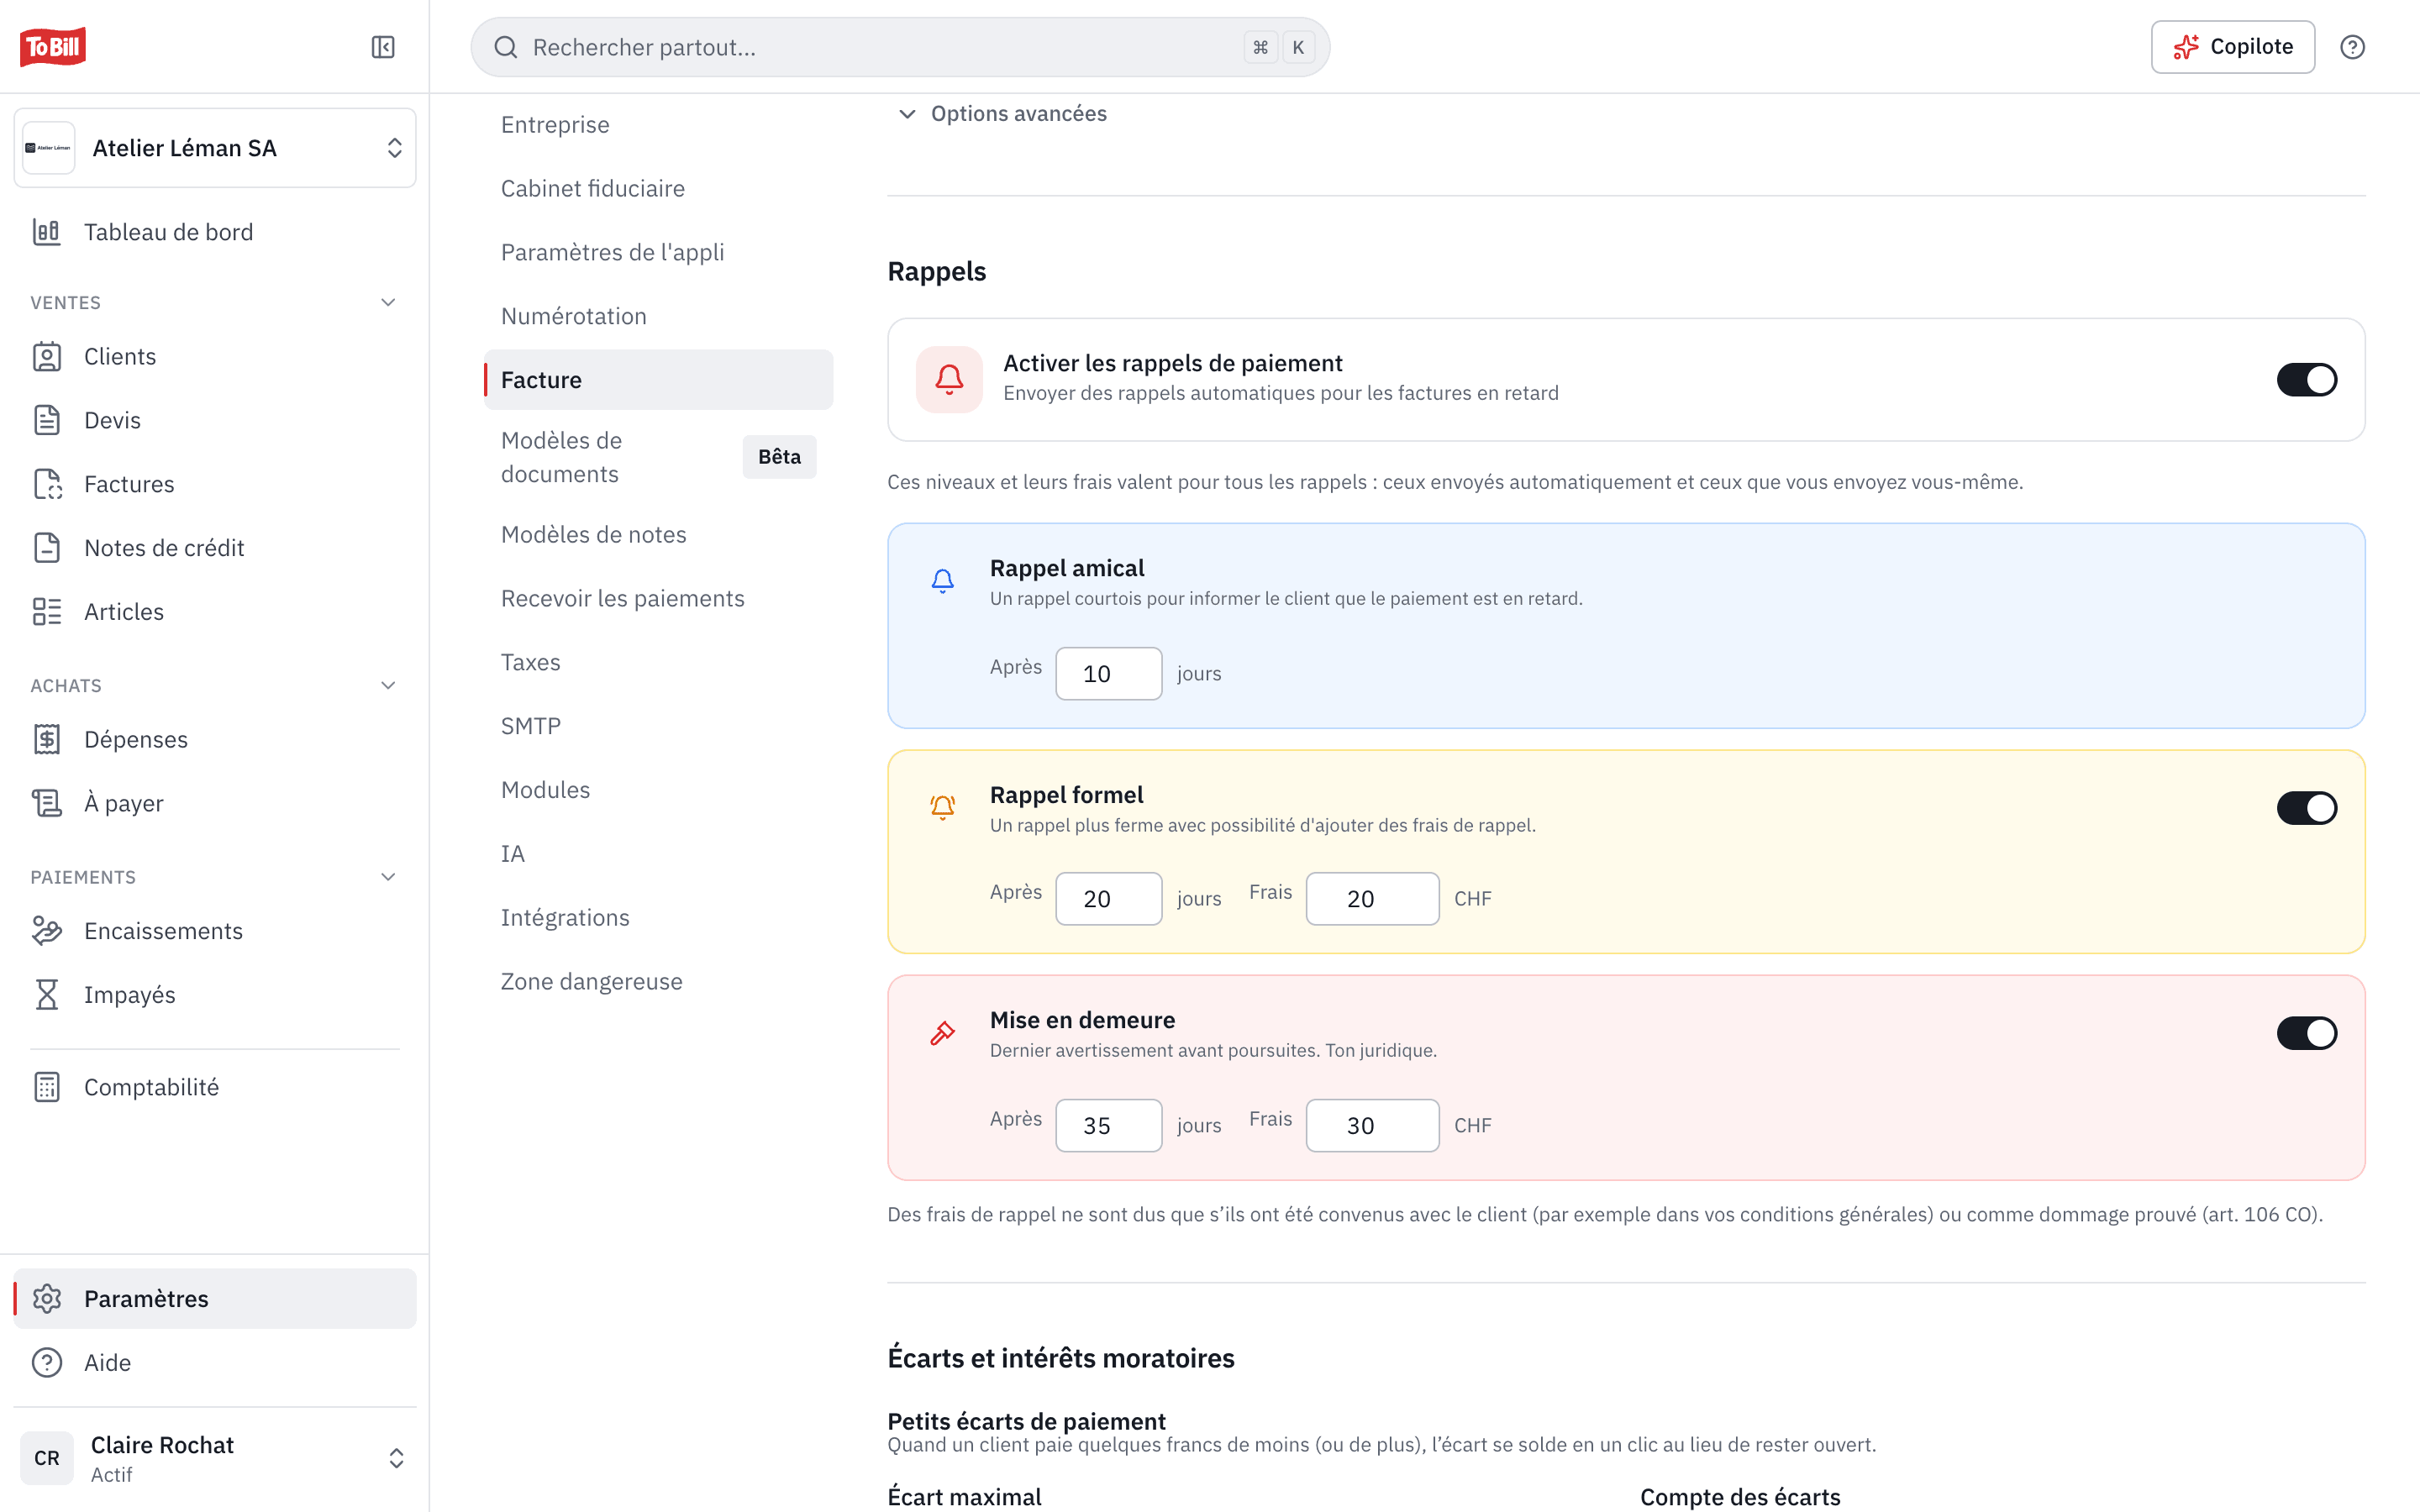Click the Encaissements hand icon
Viewport: 2420px width, 1512px height.
tap(47, 931)
